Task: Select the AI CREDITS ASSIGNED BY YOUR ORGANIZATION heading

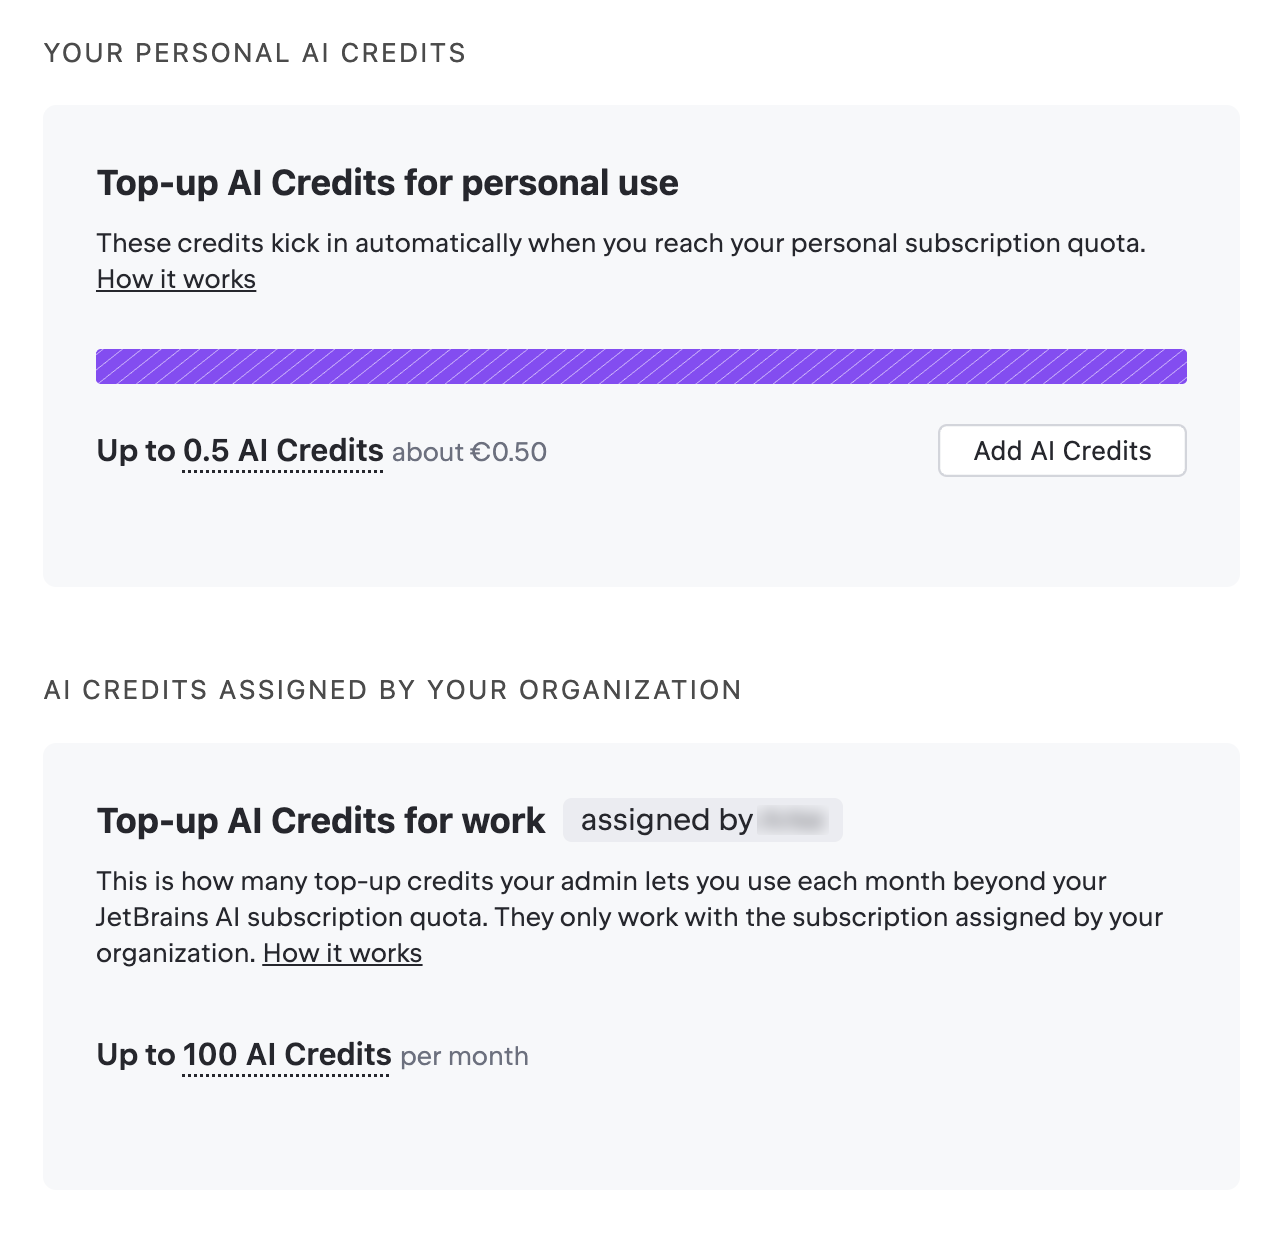Action: [x=393, y=689]
